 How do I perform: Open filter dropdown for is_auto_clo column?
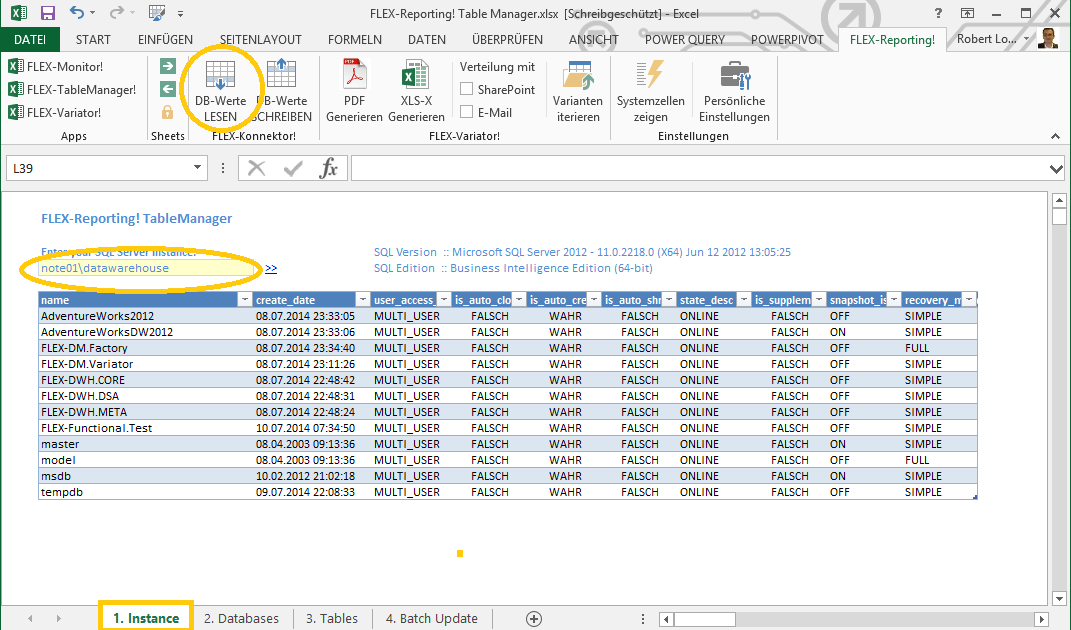coord(519,300)
